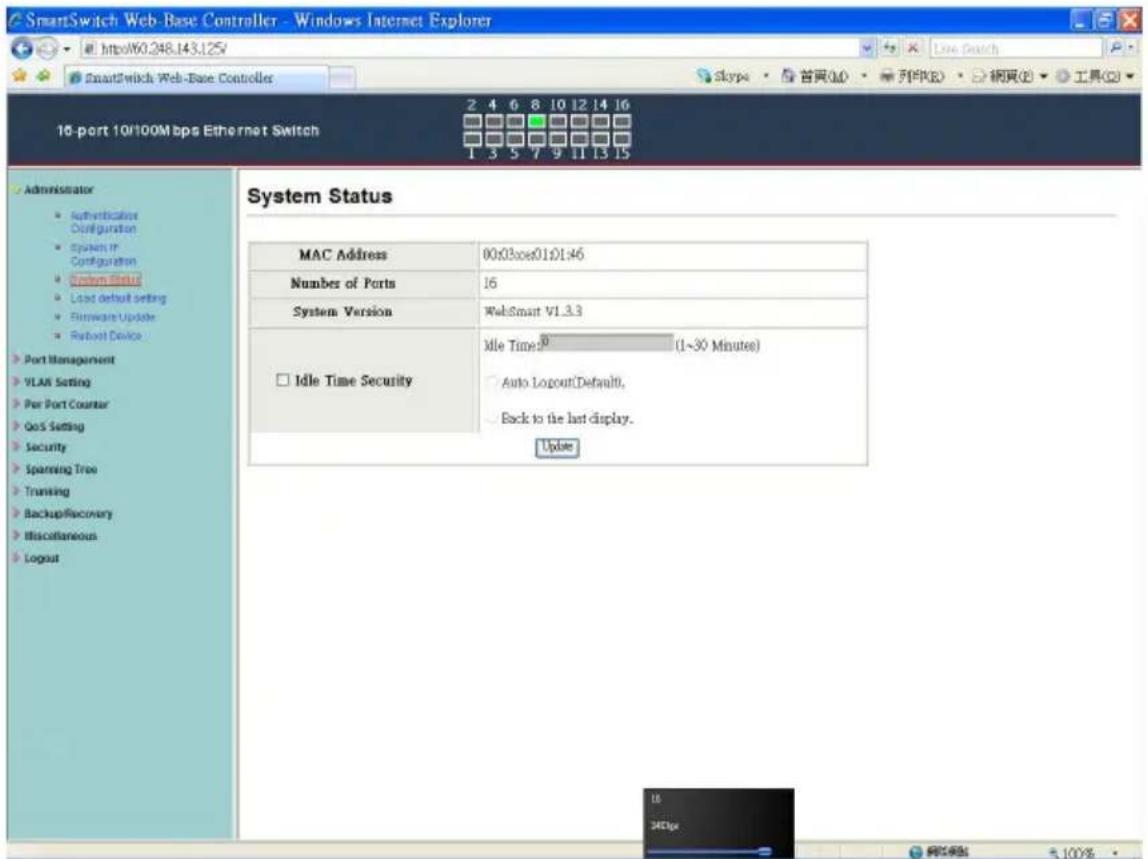1148x859 pixels.
Task: Click the port 4 indicator icon
Action: (493, 122)
